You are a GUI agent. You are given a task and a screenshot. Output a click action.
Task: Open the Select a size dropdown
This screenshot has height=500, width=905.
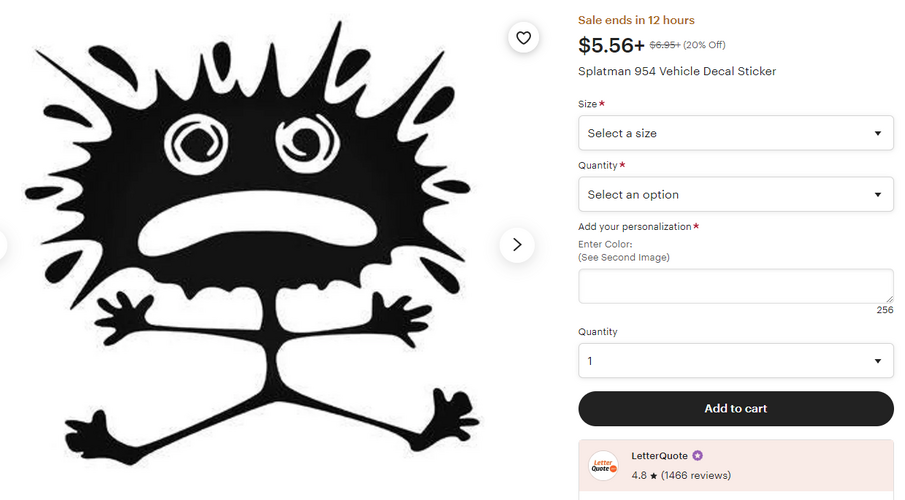pos(735,133)
